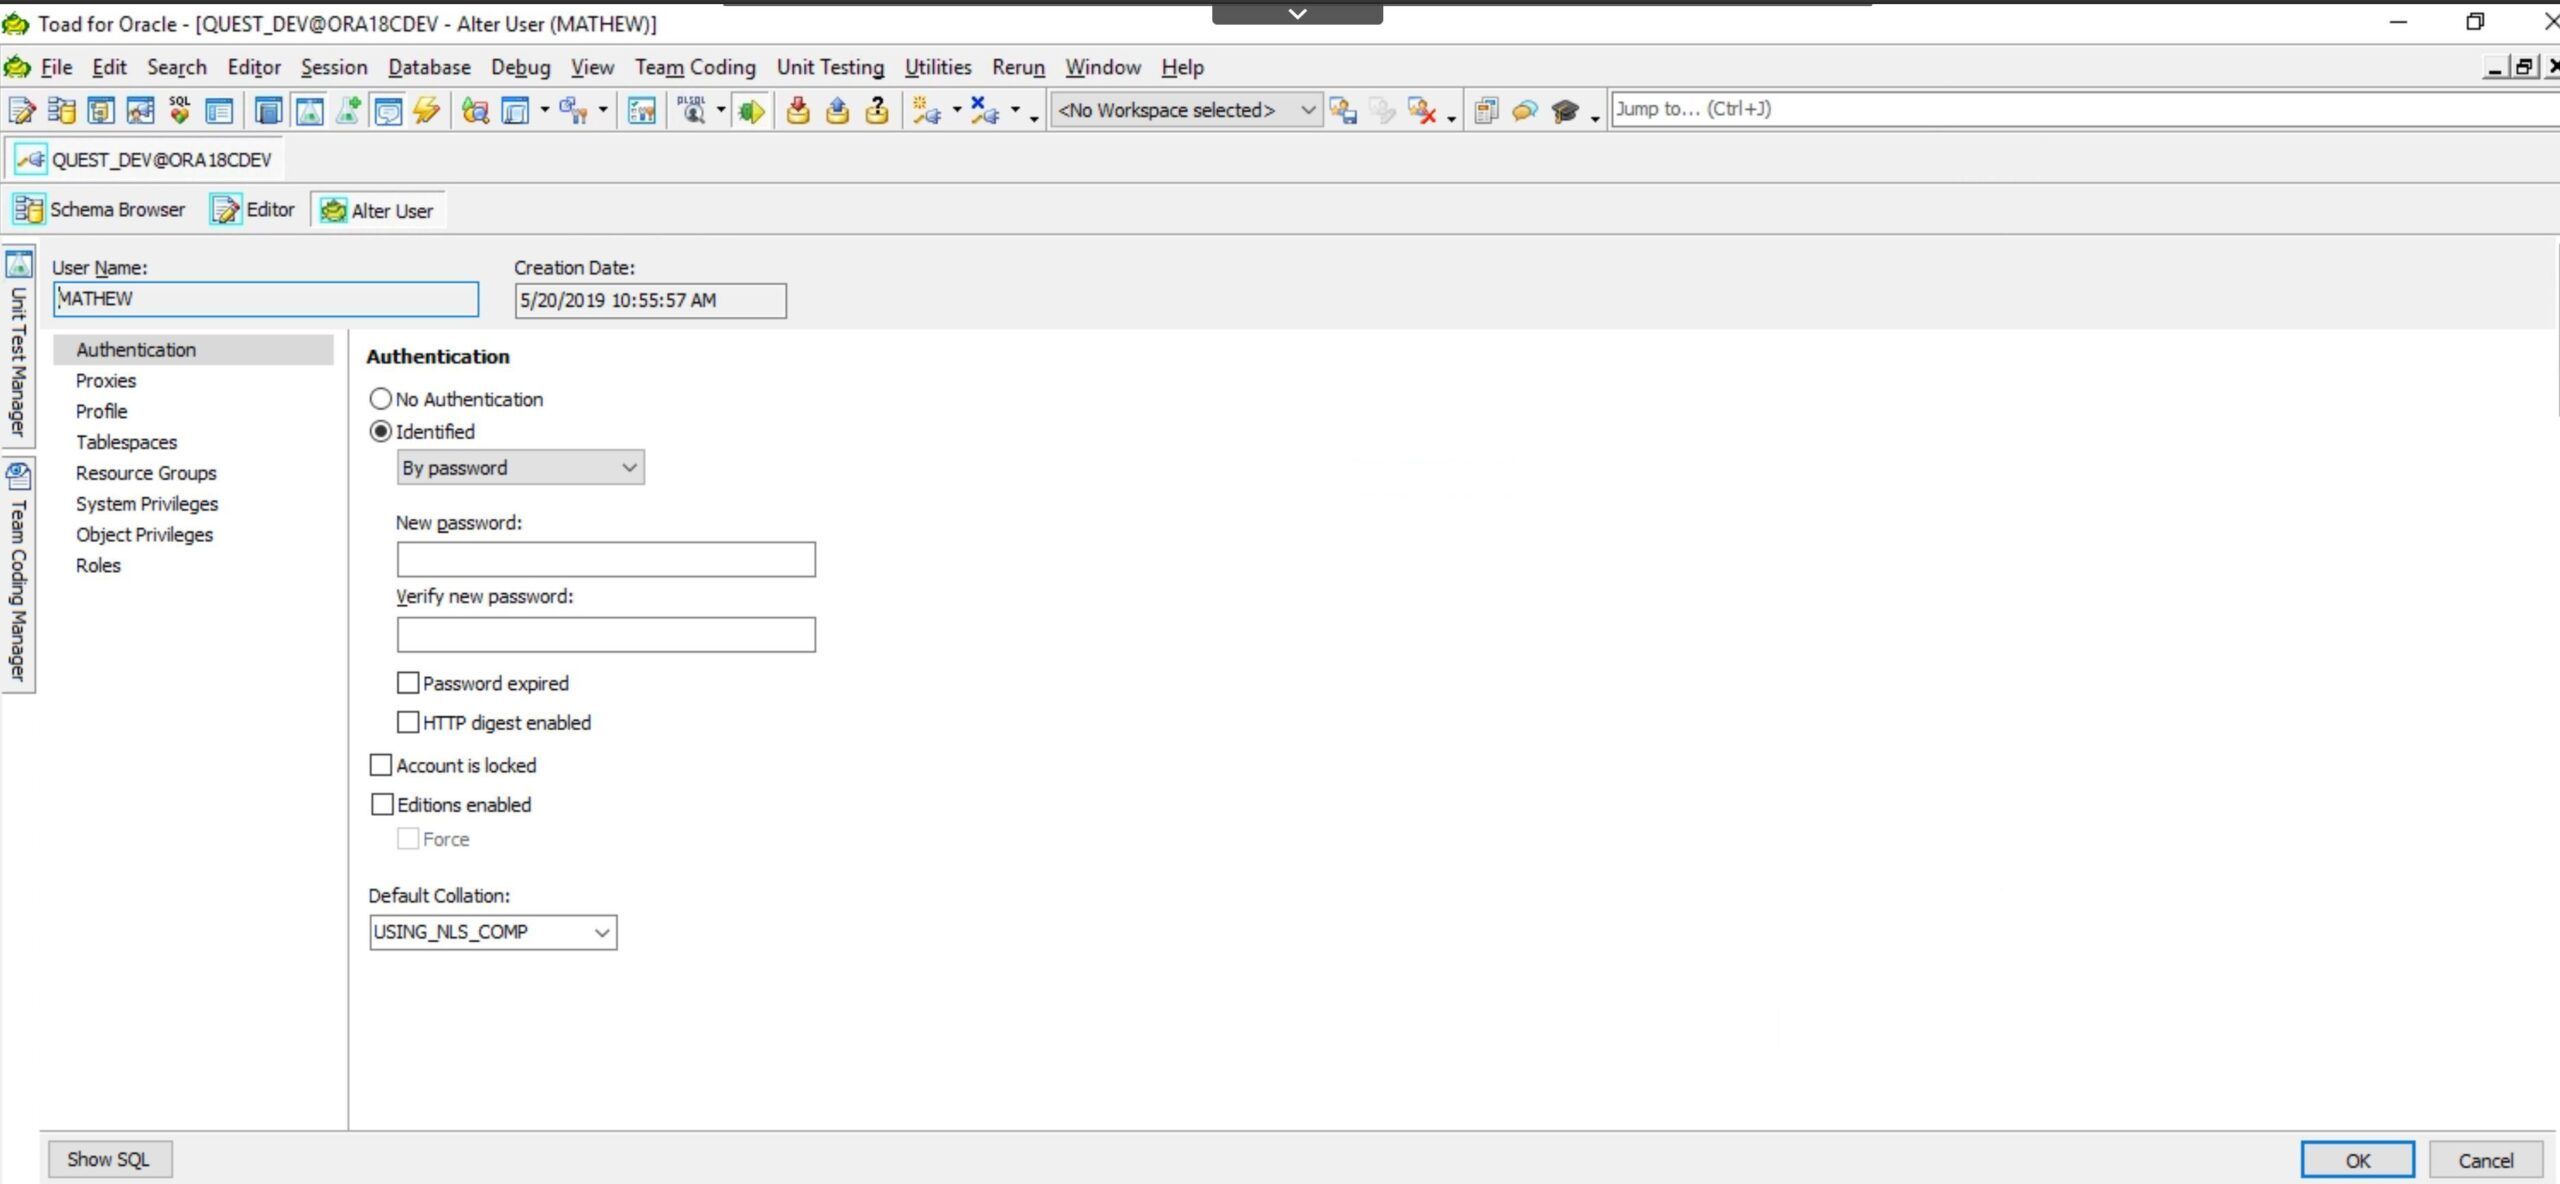Click the green flask Unit Test Manager icon

pyautogui.click(x=310, y=110)
